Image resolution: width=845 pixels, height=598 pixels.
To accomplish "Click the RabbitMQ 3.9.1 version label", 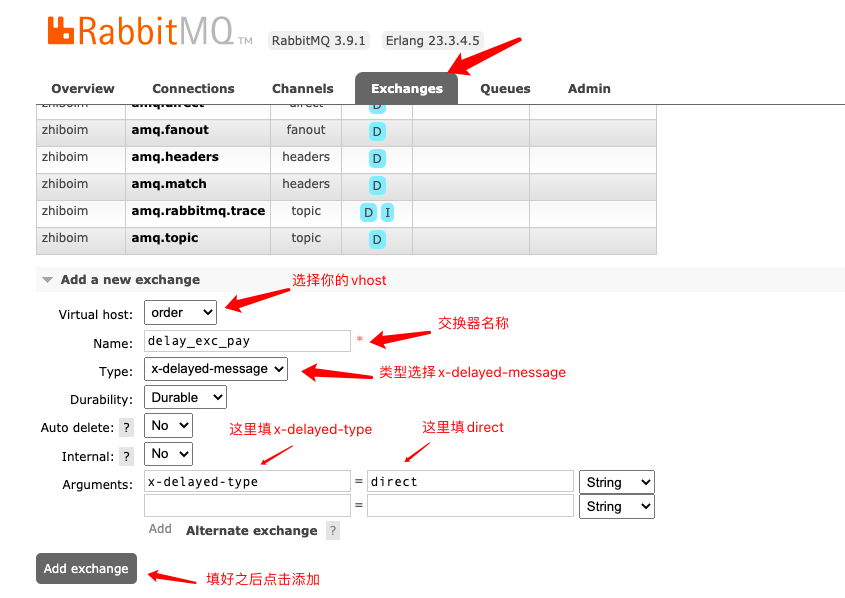I will pyautogui.click(x=318, y=40).
